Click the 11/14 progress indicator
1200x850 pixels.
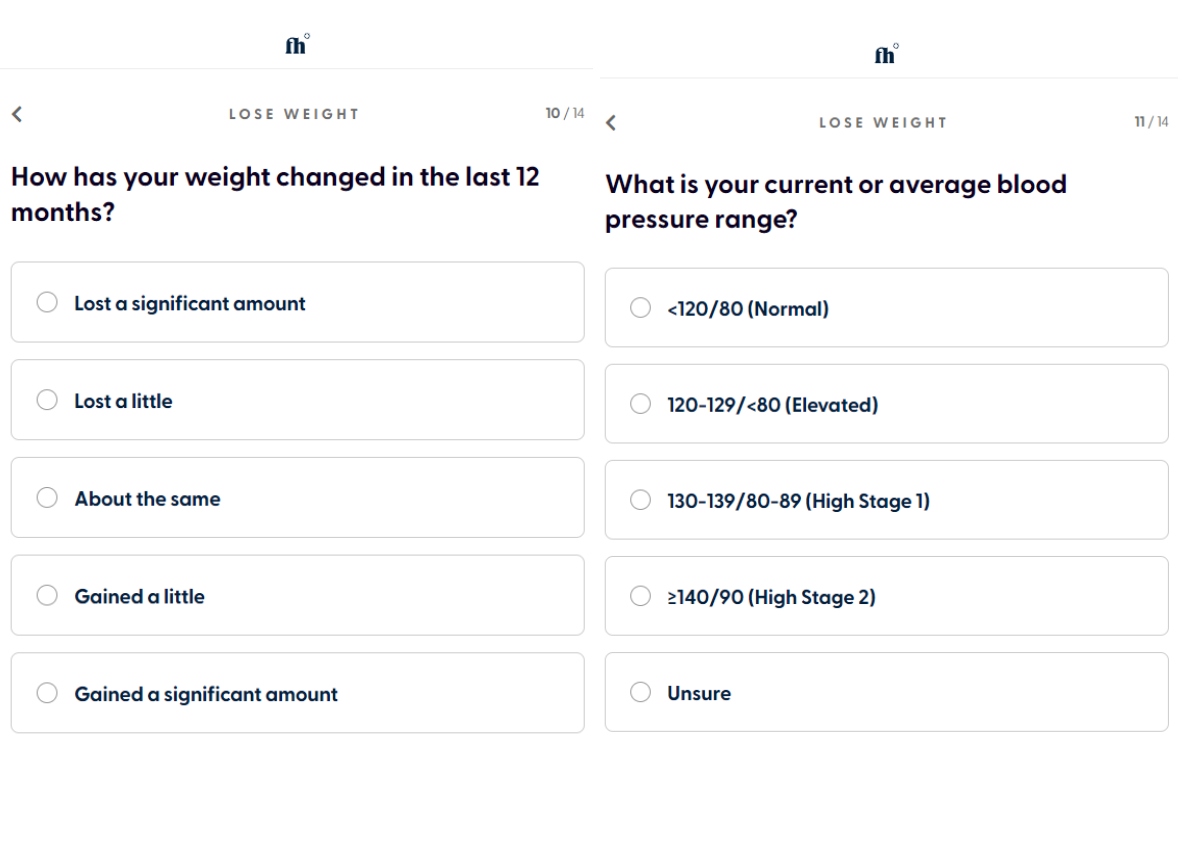1150,122
